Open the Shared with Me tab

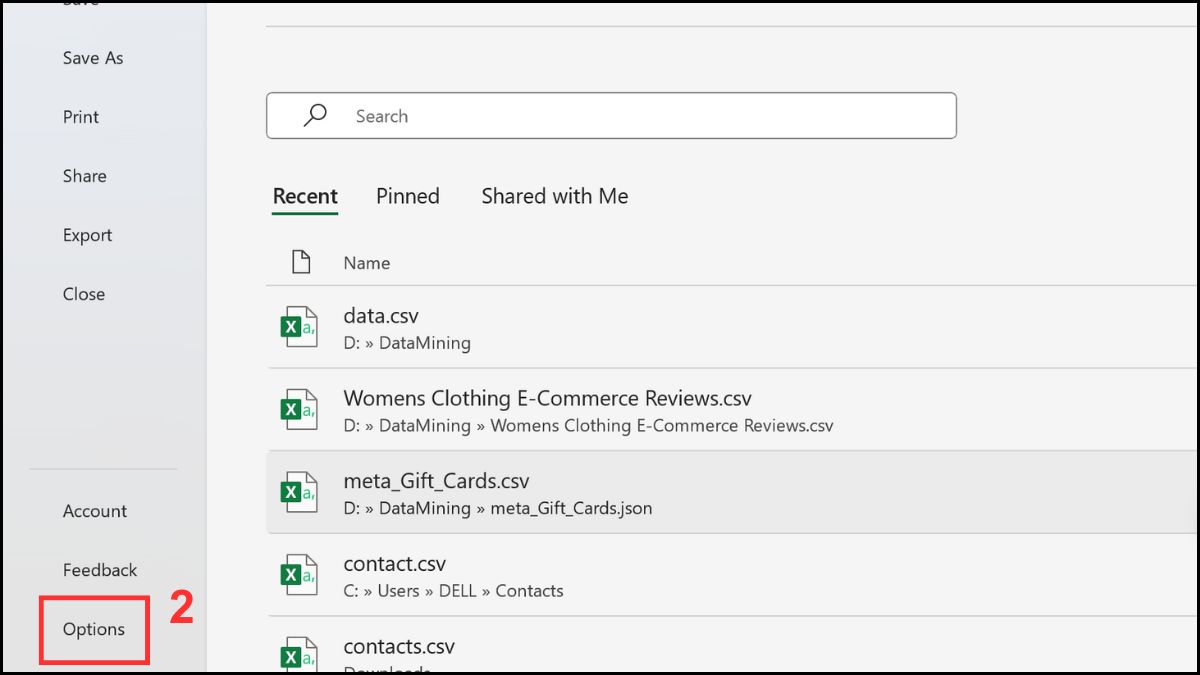coord(554,196)
